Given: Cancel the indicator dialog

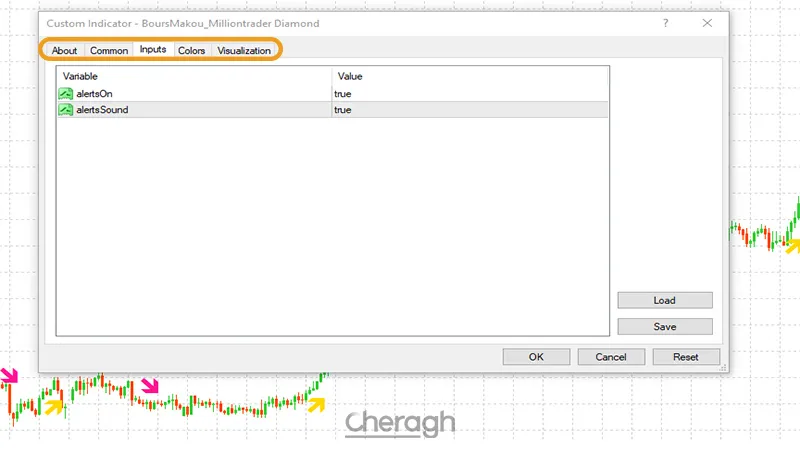Looking at the screenshot, I should 611,357.
